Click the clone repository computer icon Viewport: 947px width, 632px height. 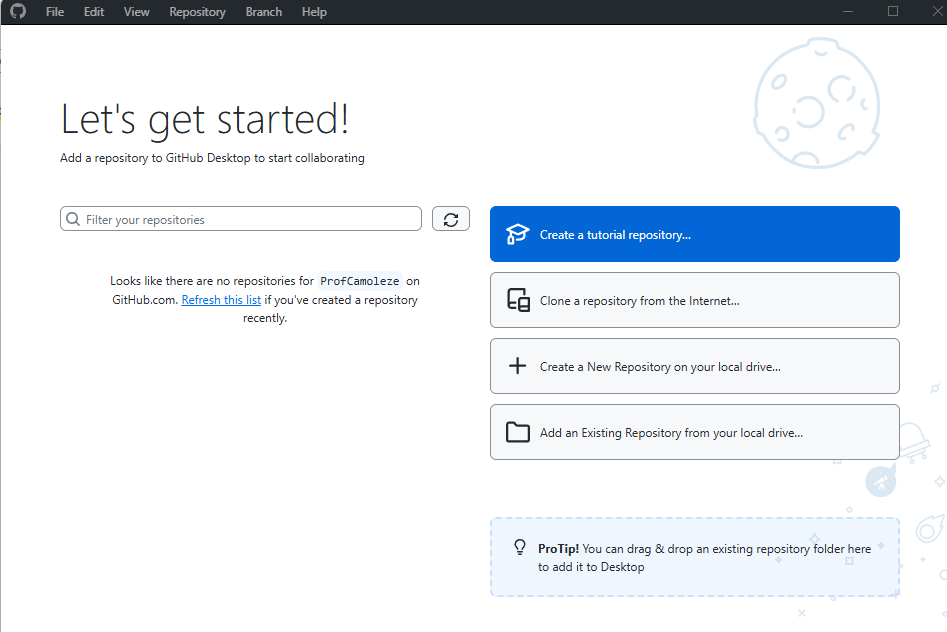[517, 301]
